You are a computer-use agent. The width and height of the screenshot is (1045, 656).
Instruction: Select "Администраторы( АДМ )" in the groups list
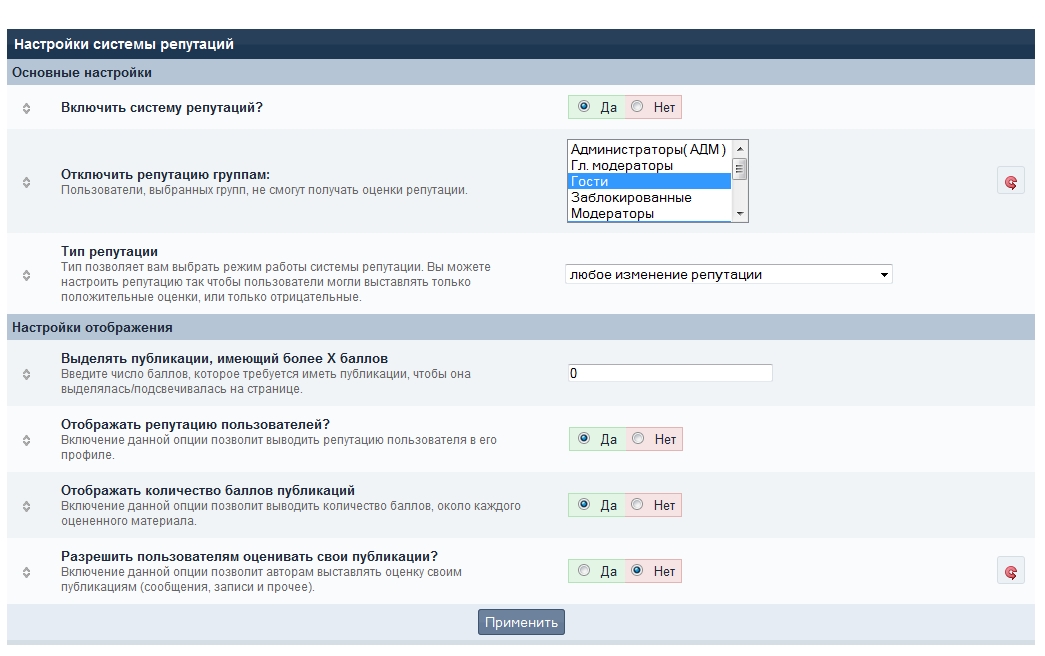coord(648,150)
